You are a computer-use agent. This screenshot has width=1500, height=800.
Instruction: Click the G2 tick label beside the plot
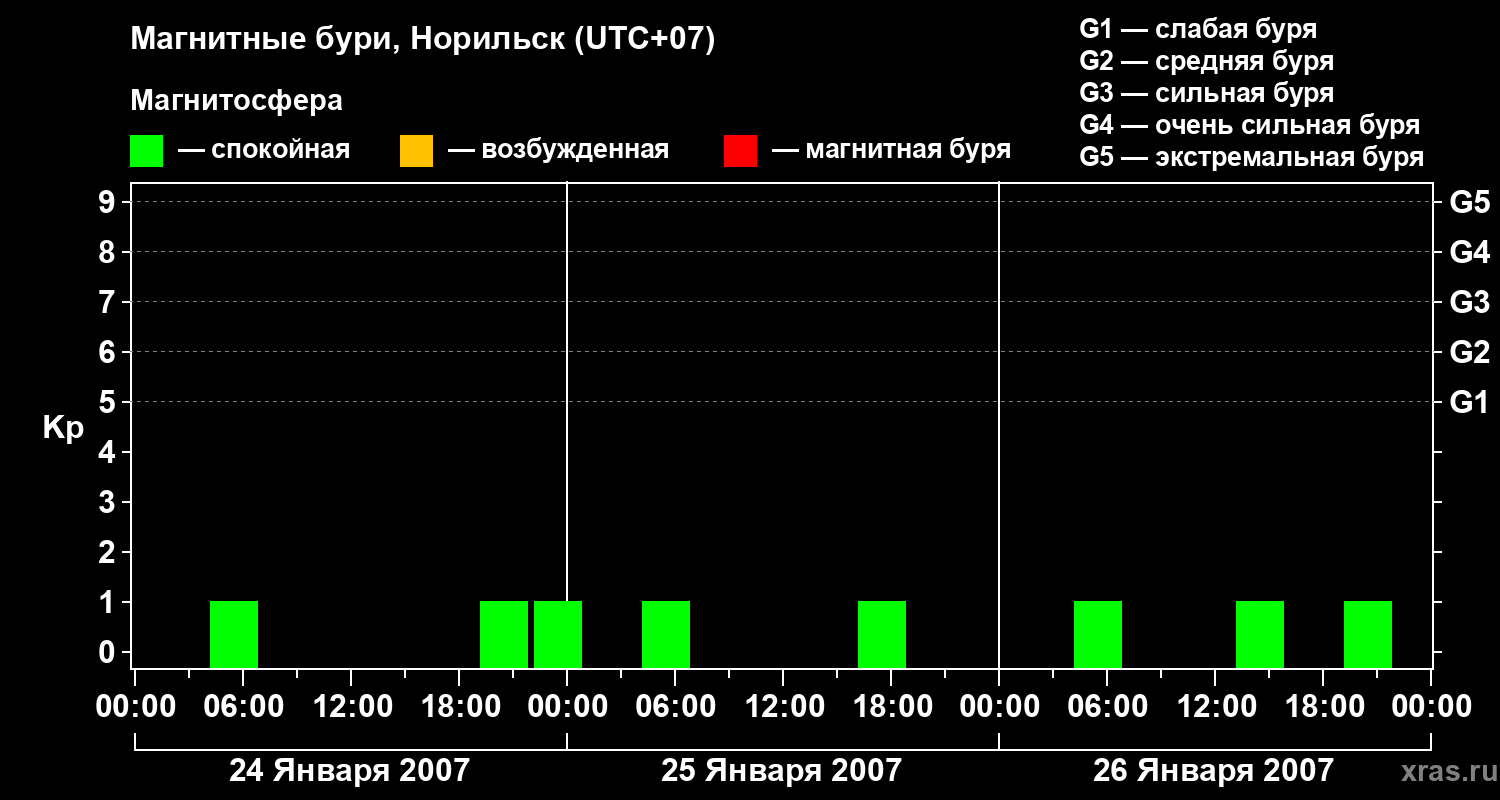pyautogui.click(x=1470, y=352)
